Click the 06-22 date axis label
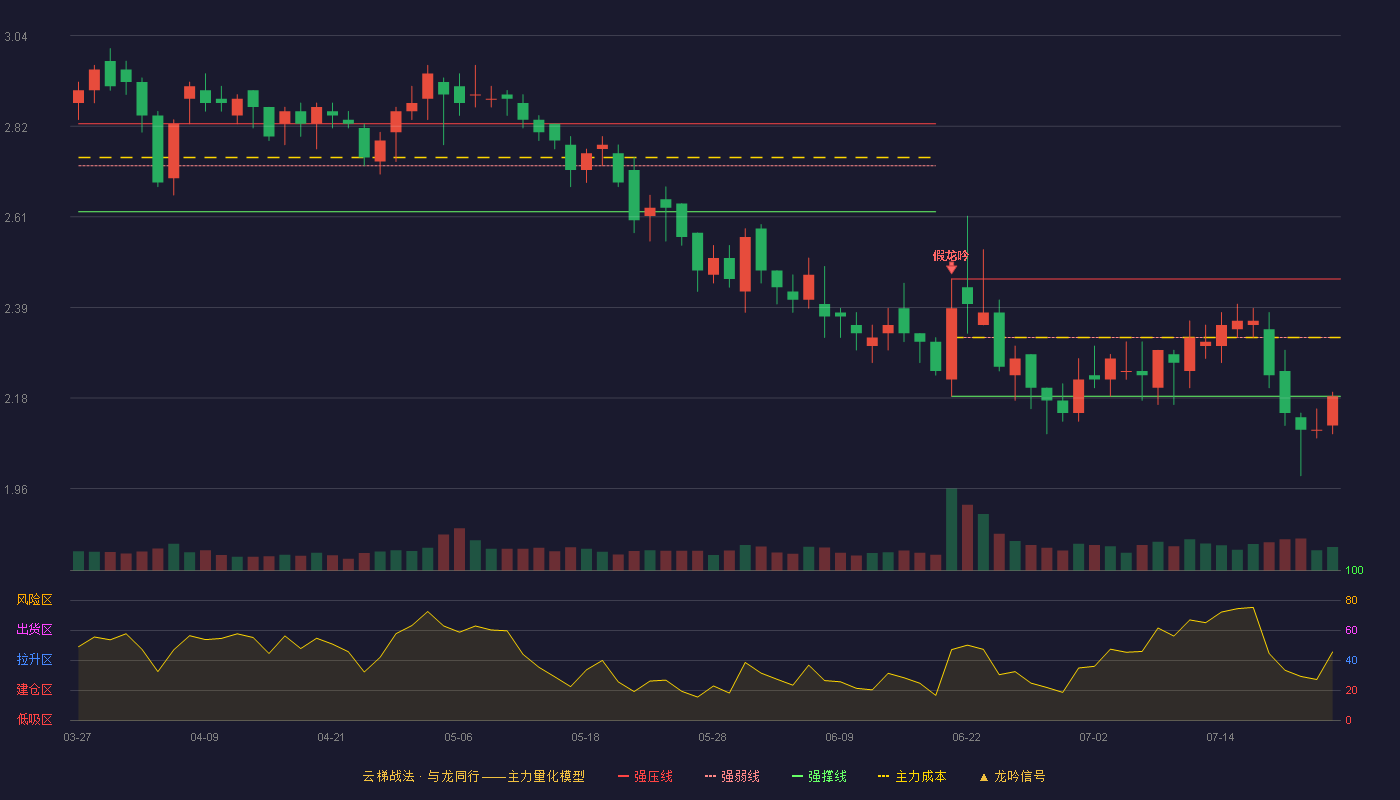1400x800 pixels. tap(966, 737)
